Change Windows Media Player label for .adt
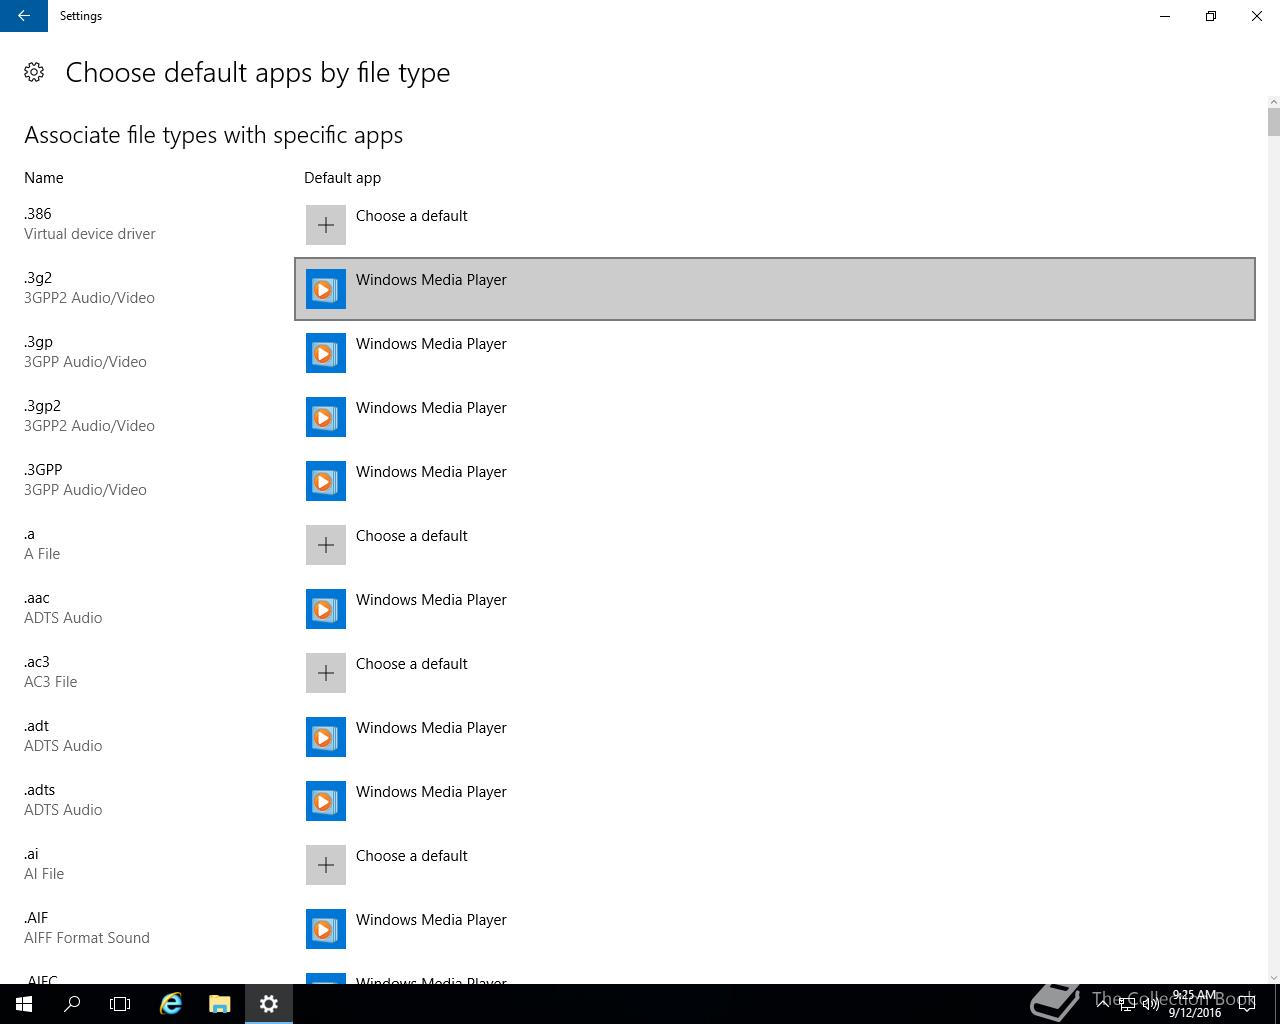Viewport: 1280px width, 1024px height. [x=431, y=728]
